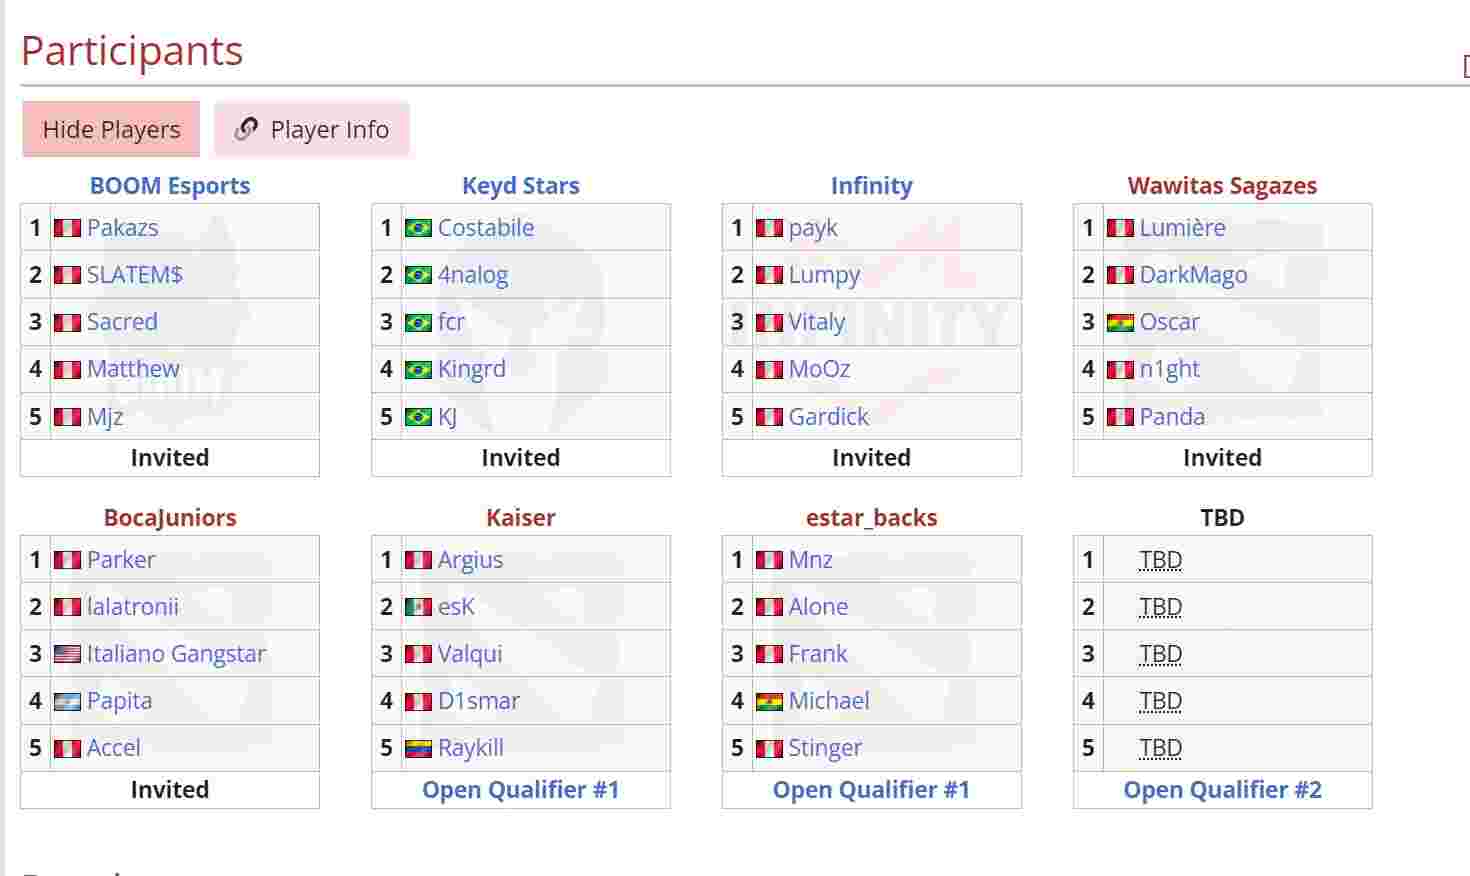The image size is (1470, 876).
Task: Click the Argentina flag next to Papita
Action: coord(67,701)
